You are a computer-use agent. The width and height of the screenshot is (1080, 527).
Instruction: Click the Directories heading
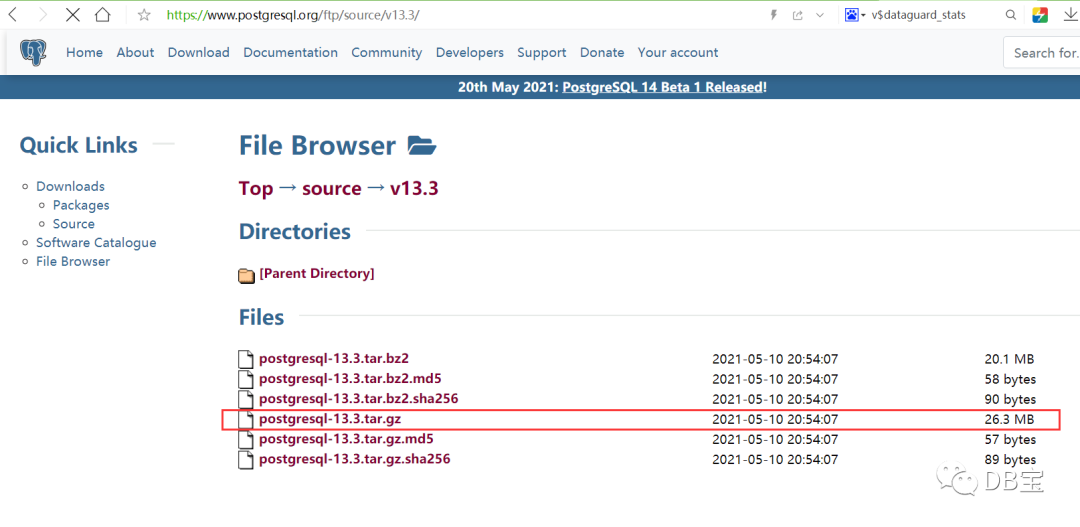pos(295,231)
